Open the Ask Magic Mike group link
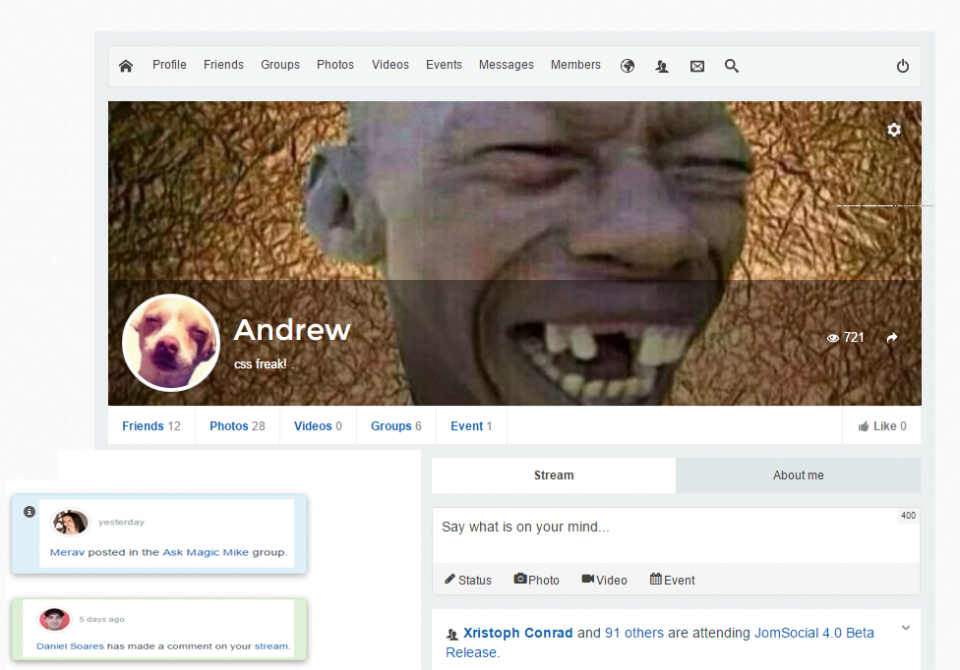 click(x=205, y=552)
